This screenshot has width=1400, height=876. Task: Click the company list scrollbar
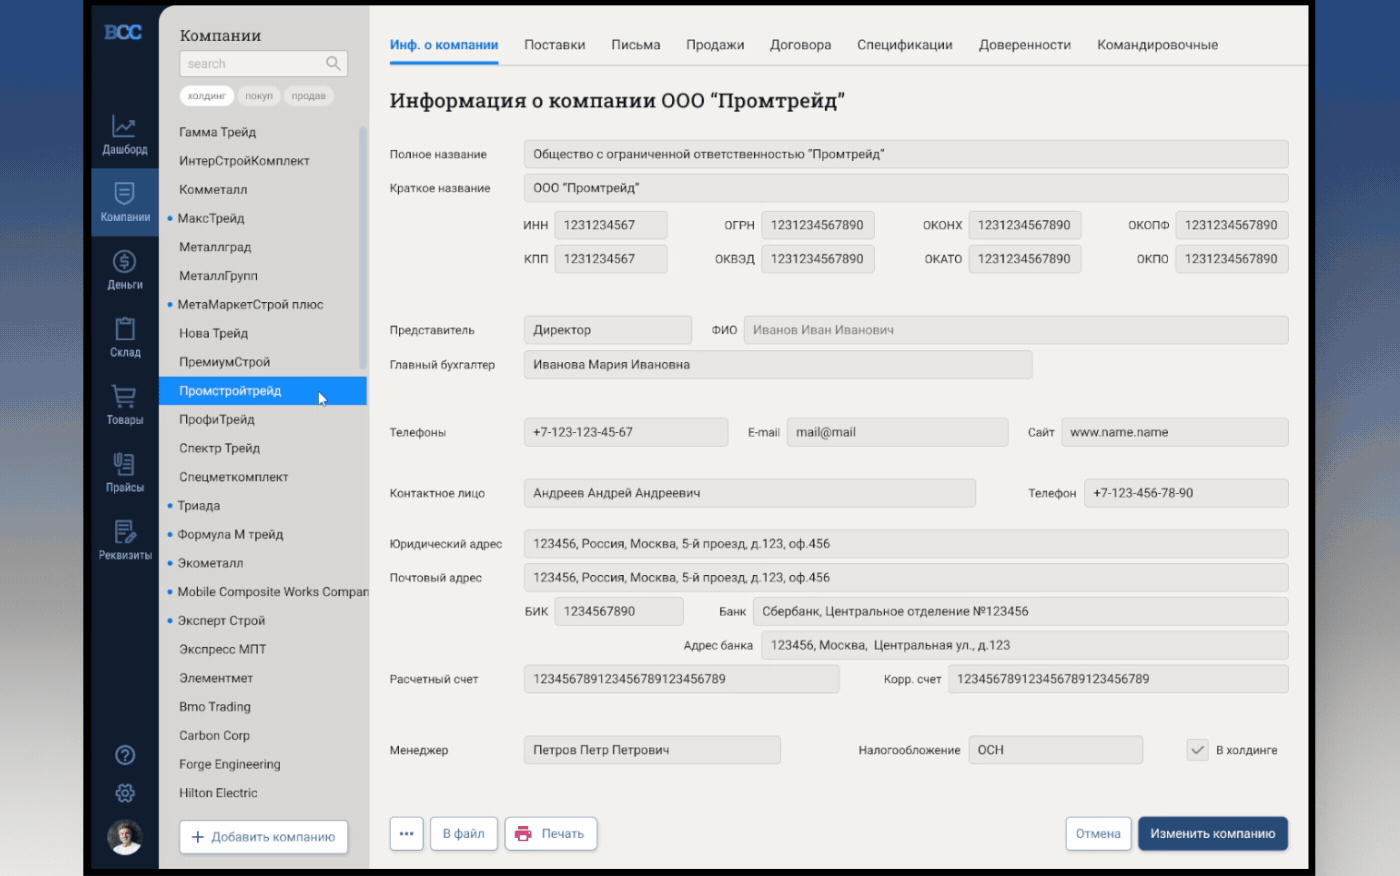(362, 248)
